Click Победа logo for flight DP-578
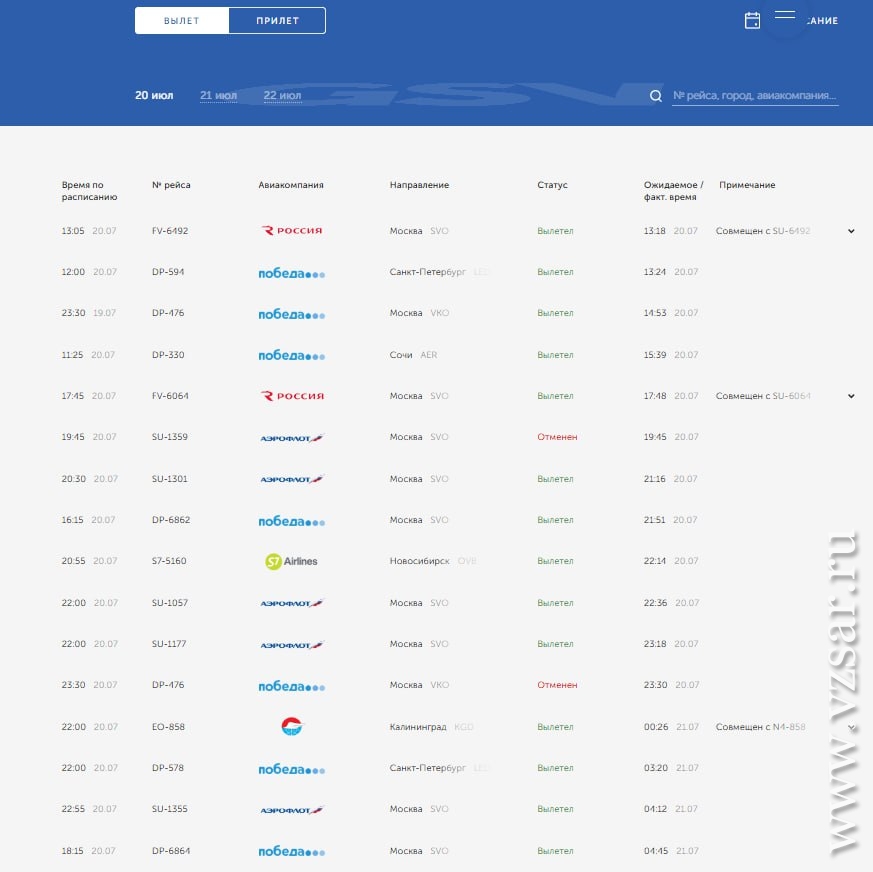This screenshot has height=872, width=873. coord(292,769)
